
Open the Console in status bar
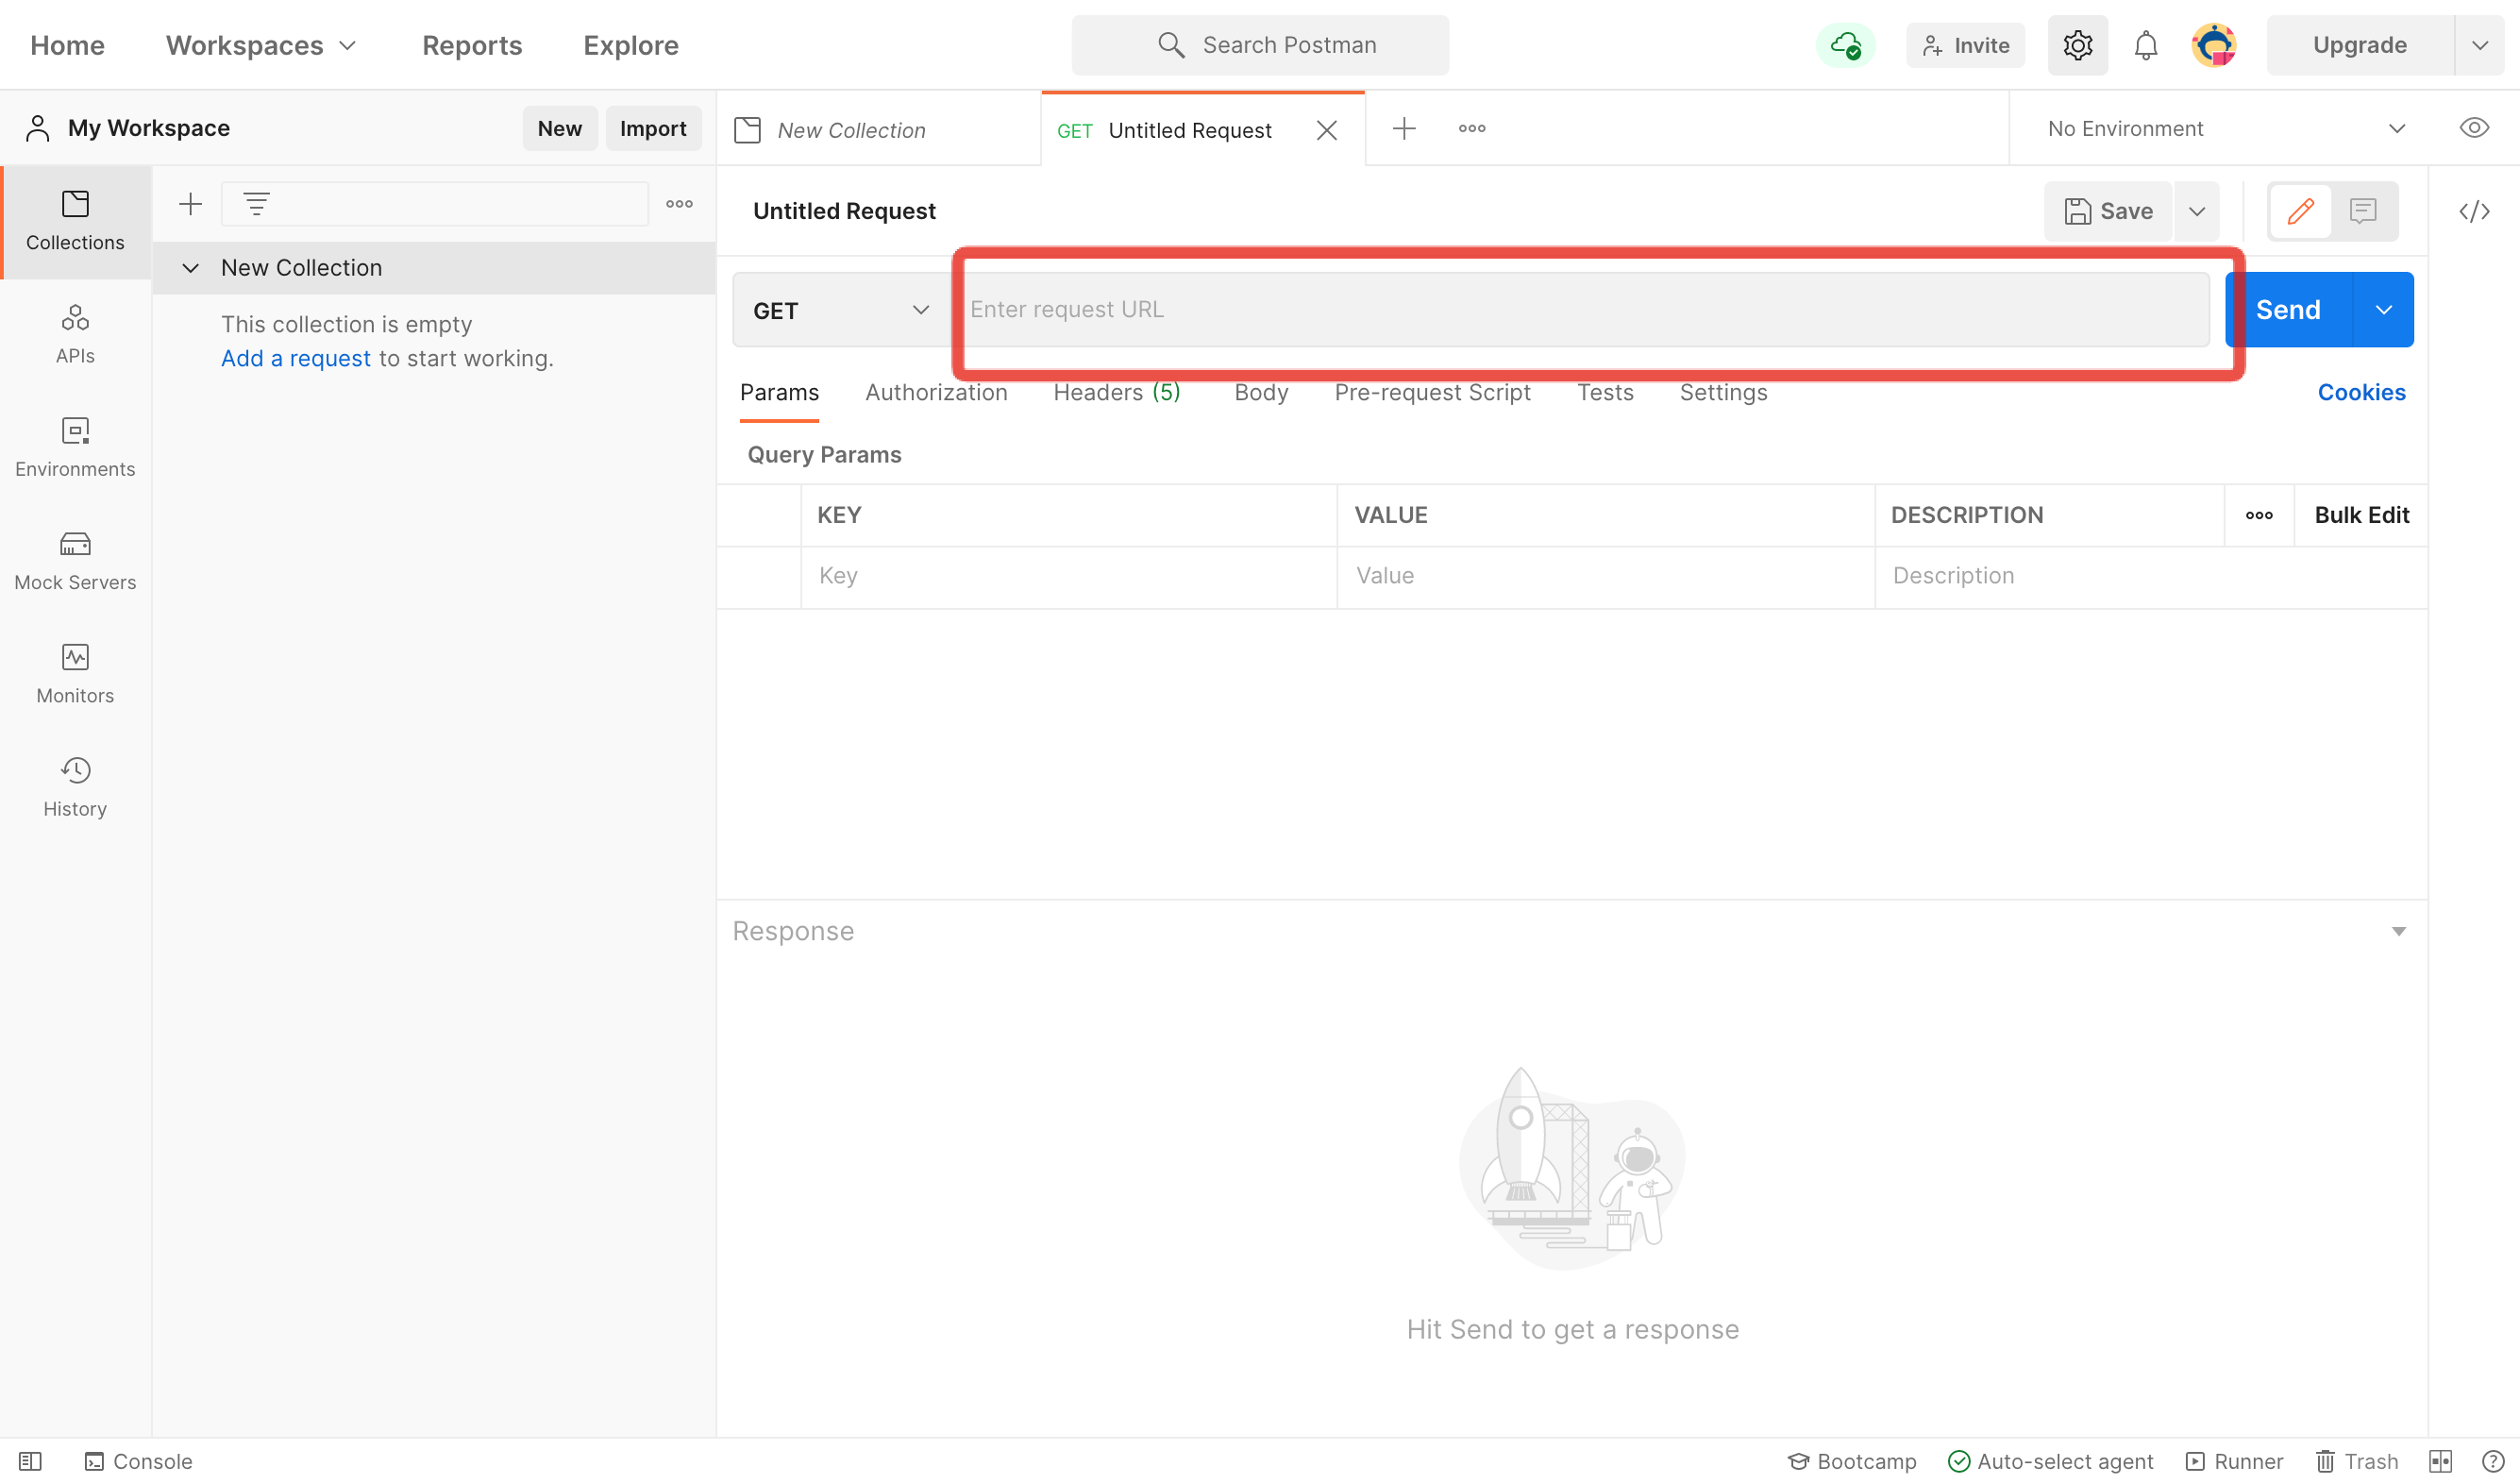[138, 1461]
